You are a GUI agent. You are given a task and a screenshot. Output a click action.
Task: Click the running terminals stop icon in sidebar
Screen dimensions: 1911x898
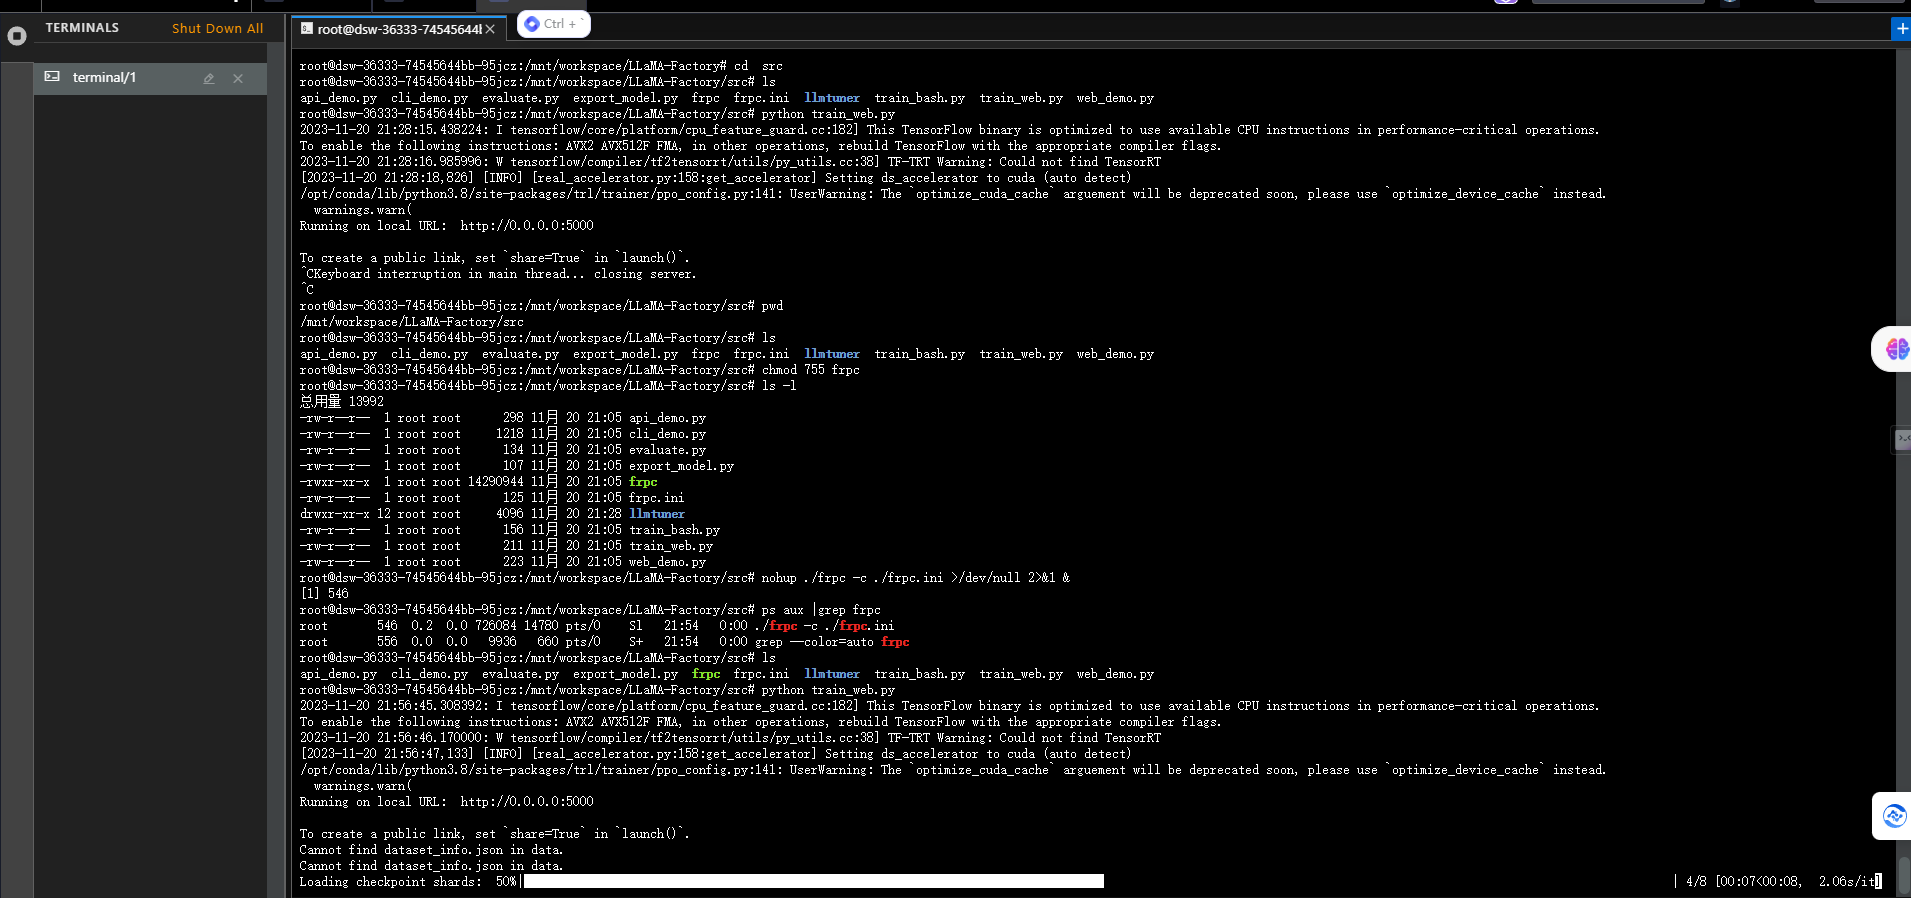click(16, 36)
